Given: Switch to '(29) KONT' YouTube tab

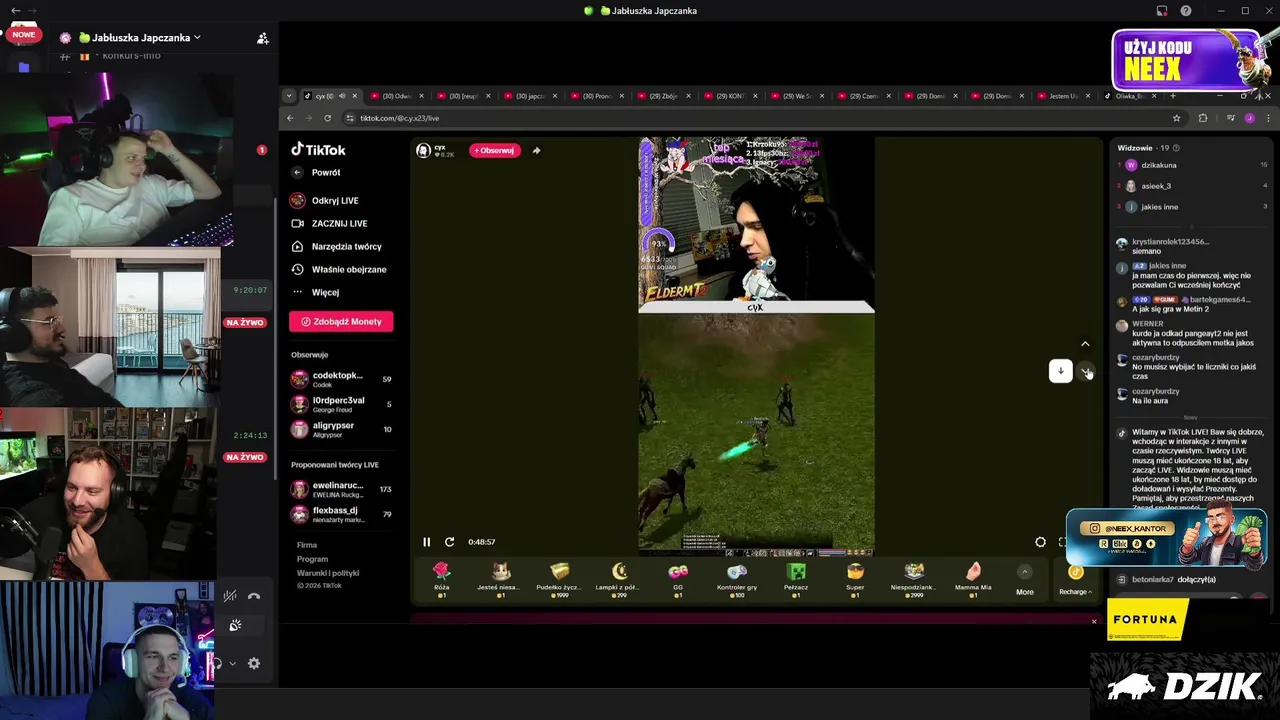Looking at the screenshot, I should [x=730, y=96].
